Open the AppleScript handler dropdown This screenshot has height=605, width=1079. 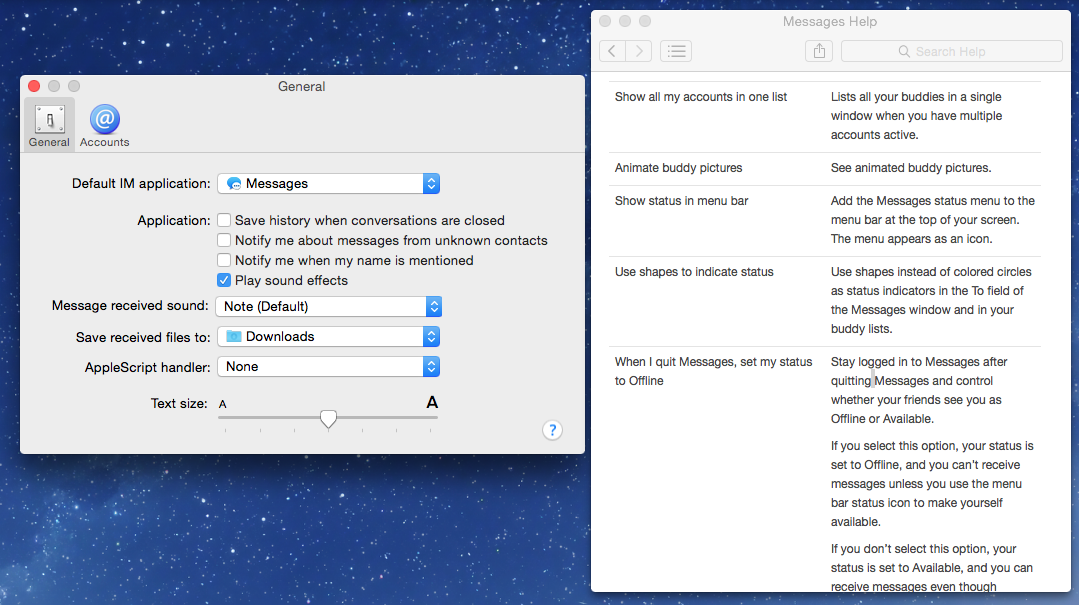[328, 367]
